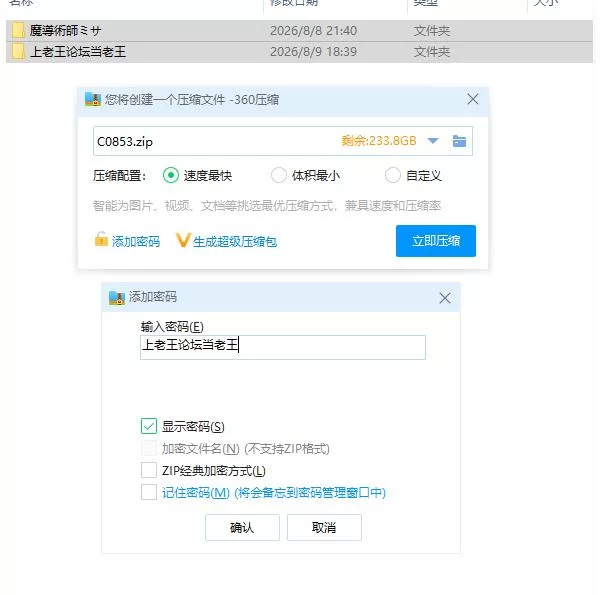Click the 记住密码(M) blue link text
The width and height of the screenshot is (603, 595).
274,493
